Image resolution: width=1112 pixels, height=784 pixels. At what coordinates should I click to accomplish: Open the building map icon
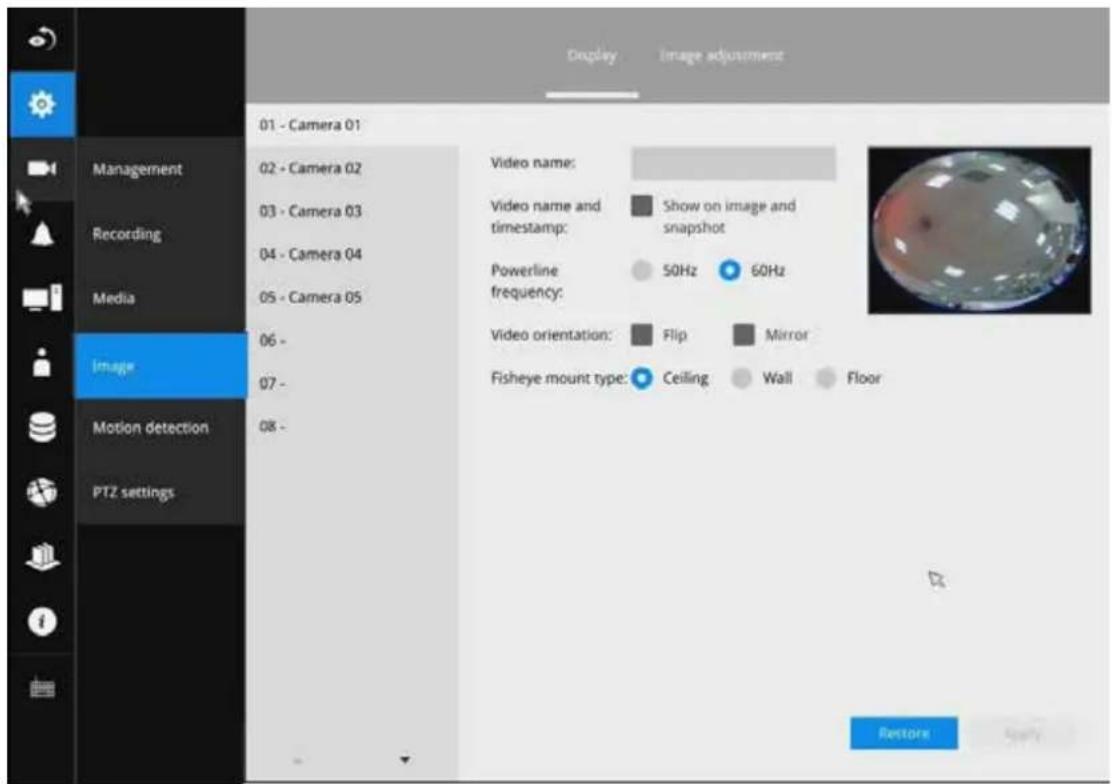point(42,557)
